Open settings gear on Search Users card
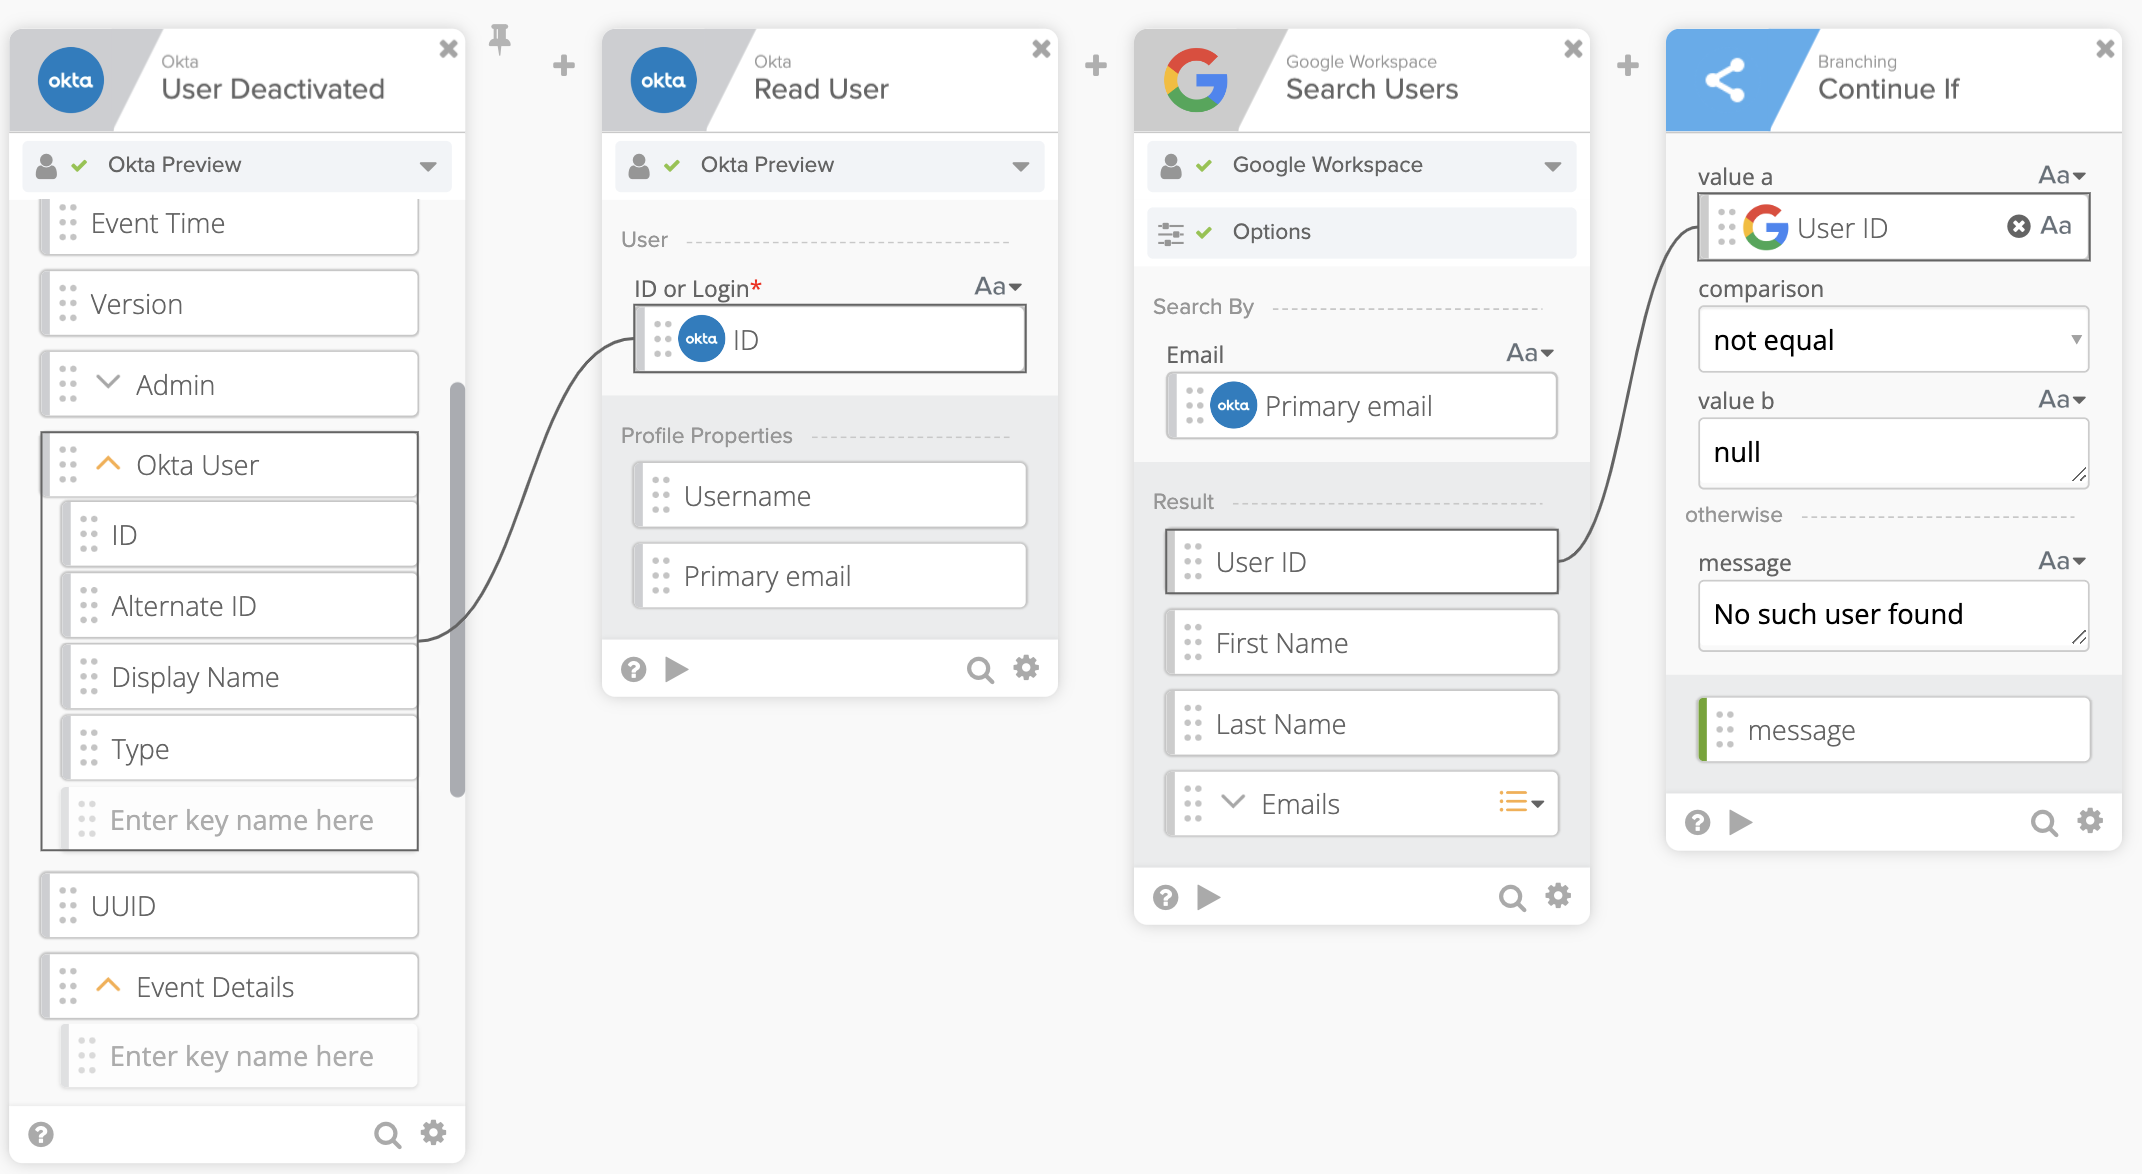The height and width of the screenshot is (1174, 2142). 1558,896
